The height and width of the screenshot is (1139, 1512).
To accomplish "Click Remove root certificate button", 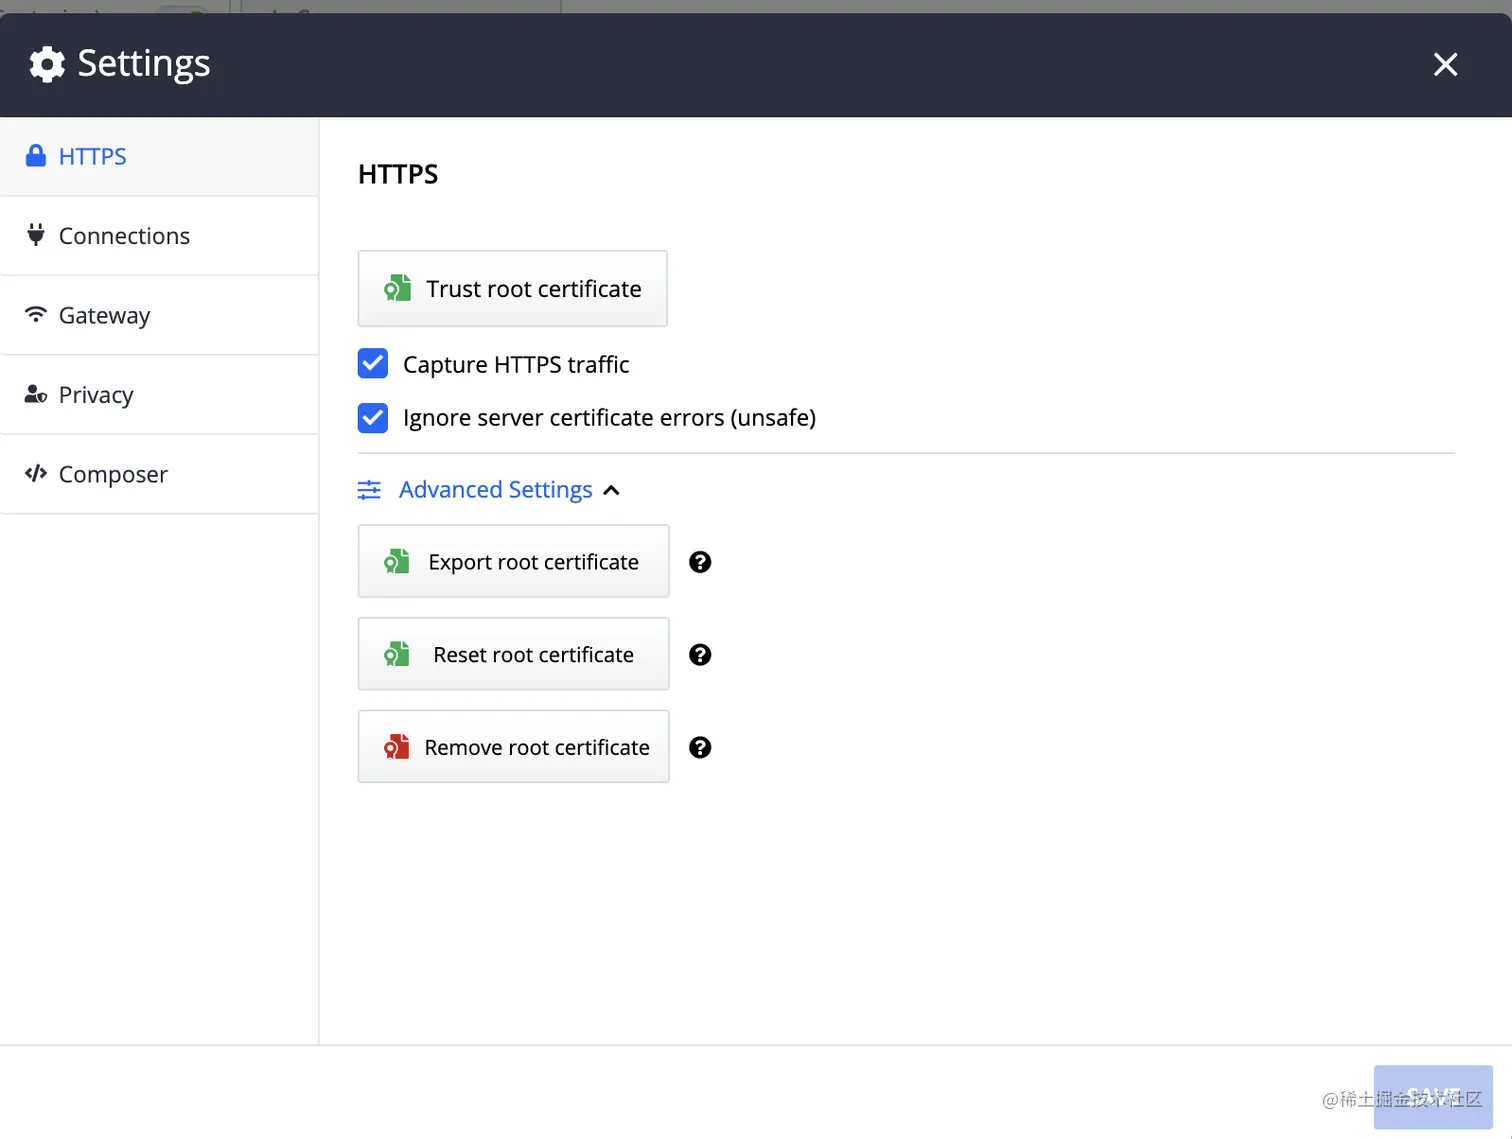I will (x=514, y=747).
